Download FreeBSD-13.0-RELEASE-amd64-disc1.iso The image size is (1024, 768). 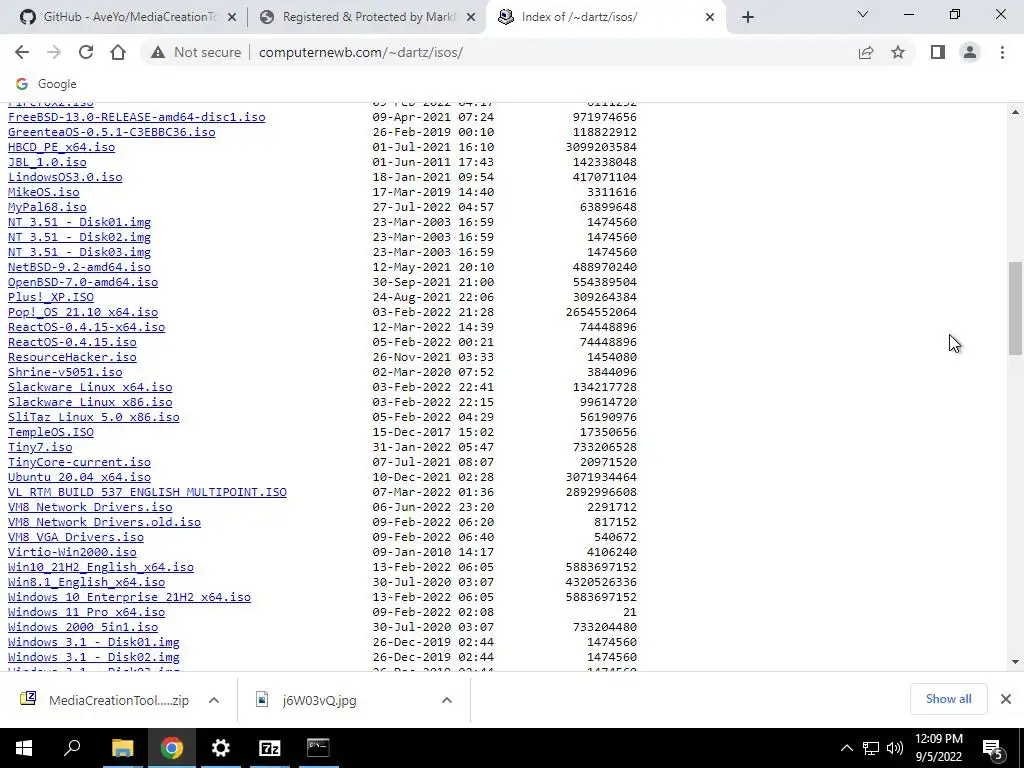[136, 117]
